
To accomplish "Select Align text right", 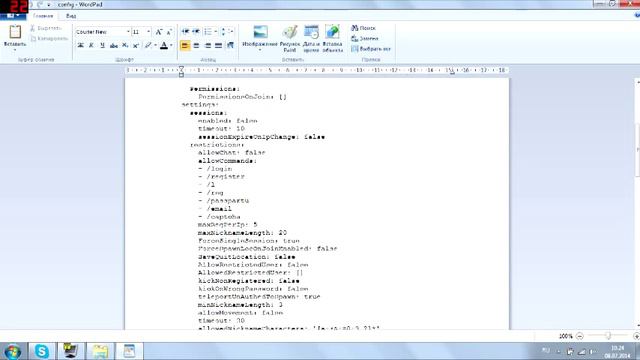I will [208, 45].
